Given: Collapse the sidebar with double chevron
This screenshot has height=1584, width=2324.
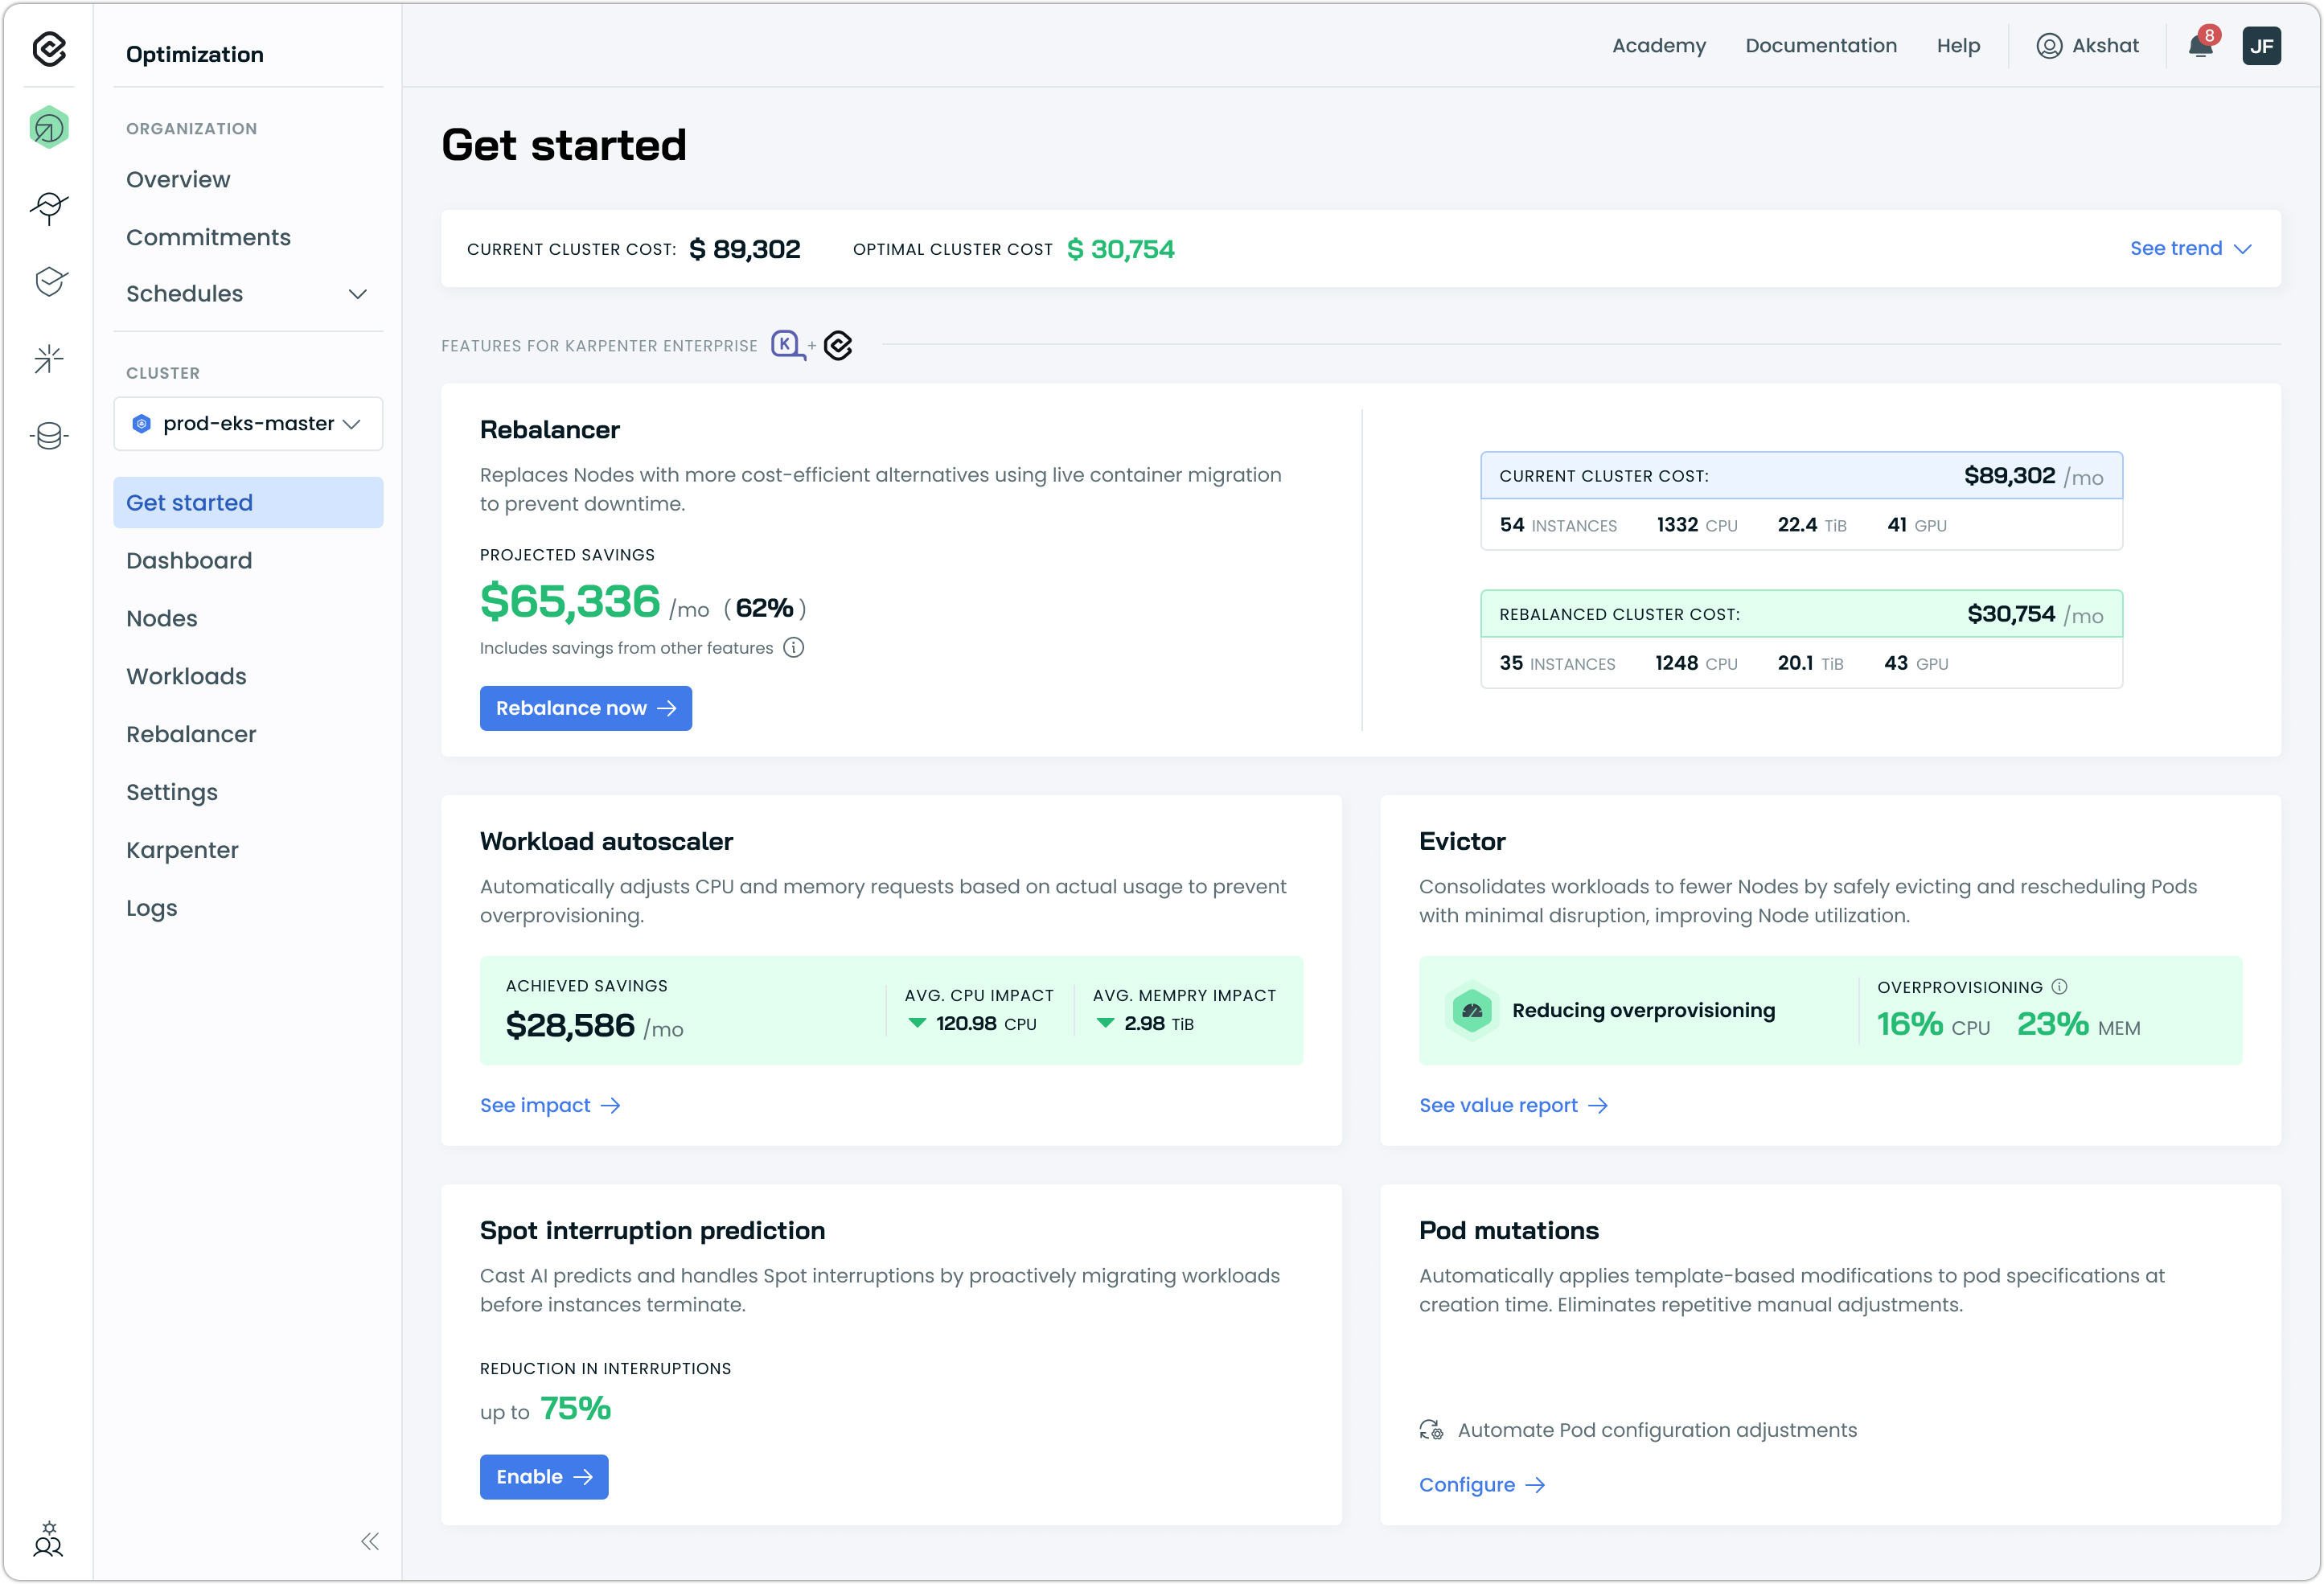Looking at the screenshot, I should 370,1541.
